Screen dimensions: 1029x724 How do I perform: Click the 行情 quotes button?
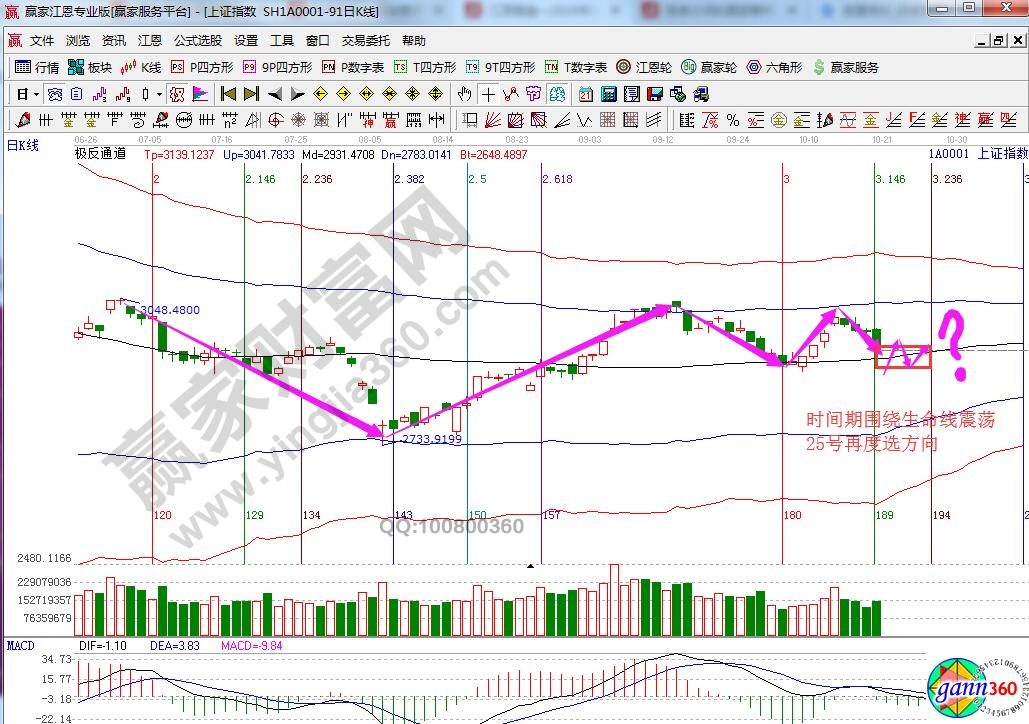38,67
